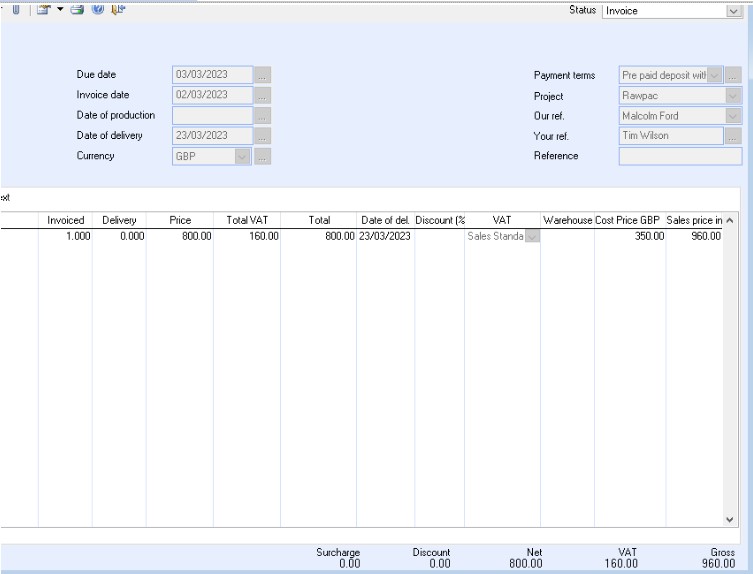Screen dimensions: 753x574
Task: Open help with the question mark icon
Action: coord(97,9)
